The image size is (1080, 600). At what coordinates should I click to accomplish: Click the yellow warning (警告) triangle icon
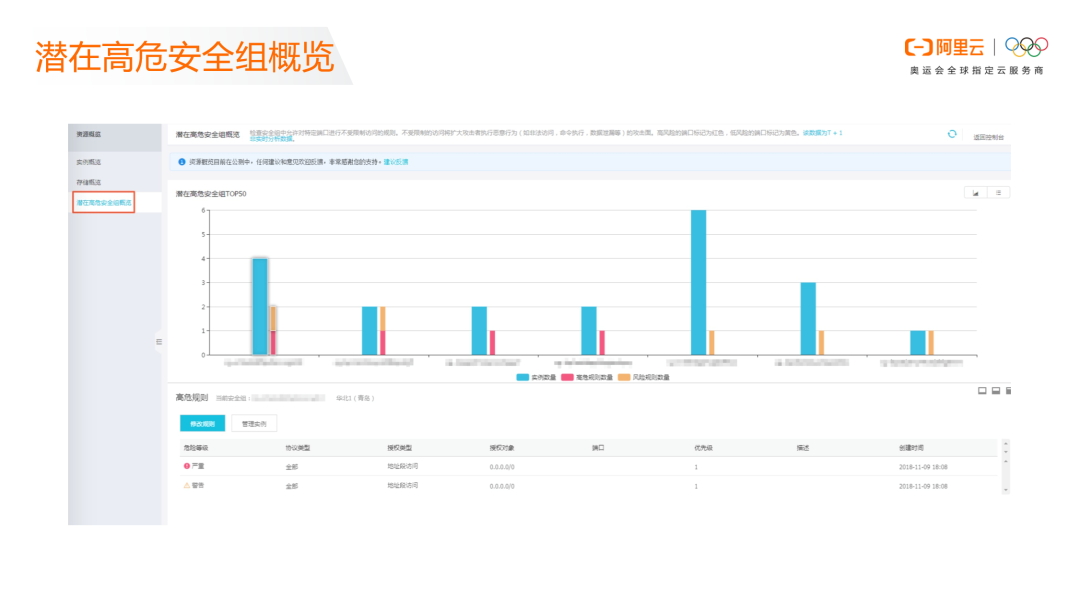pyautogui.click(x=187, y=486)
